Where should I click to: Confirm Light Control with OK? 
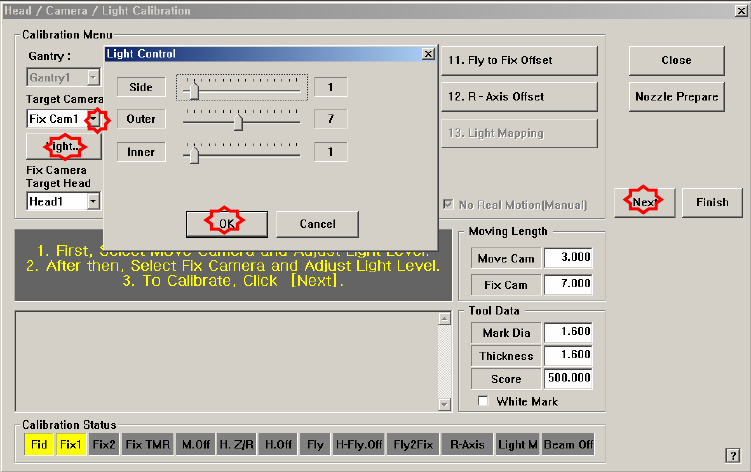[227, 224]
